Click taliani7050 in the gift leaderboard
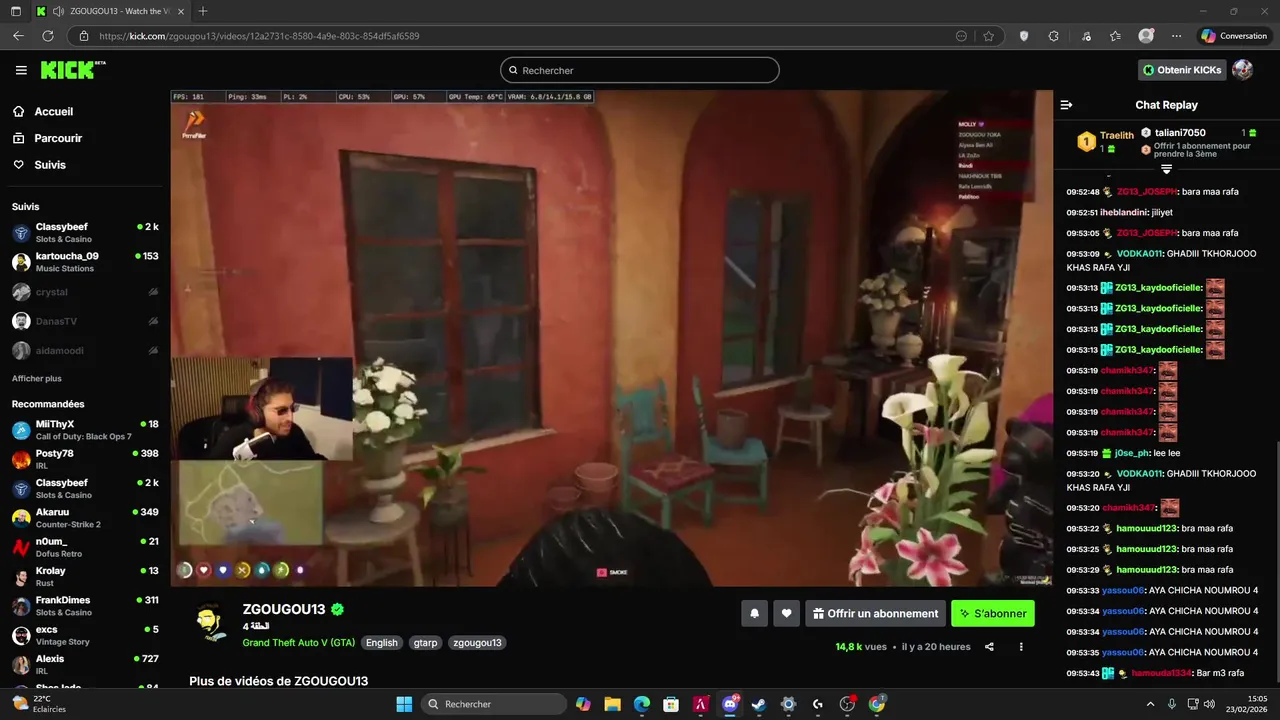This screenshot has height=720, width=1280. (x=1180, y=132)
